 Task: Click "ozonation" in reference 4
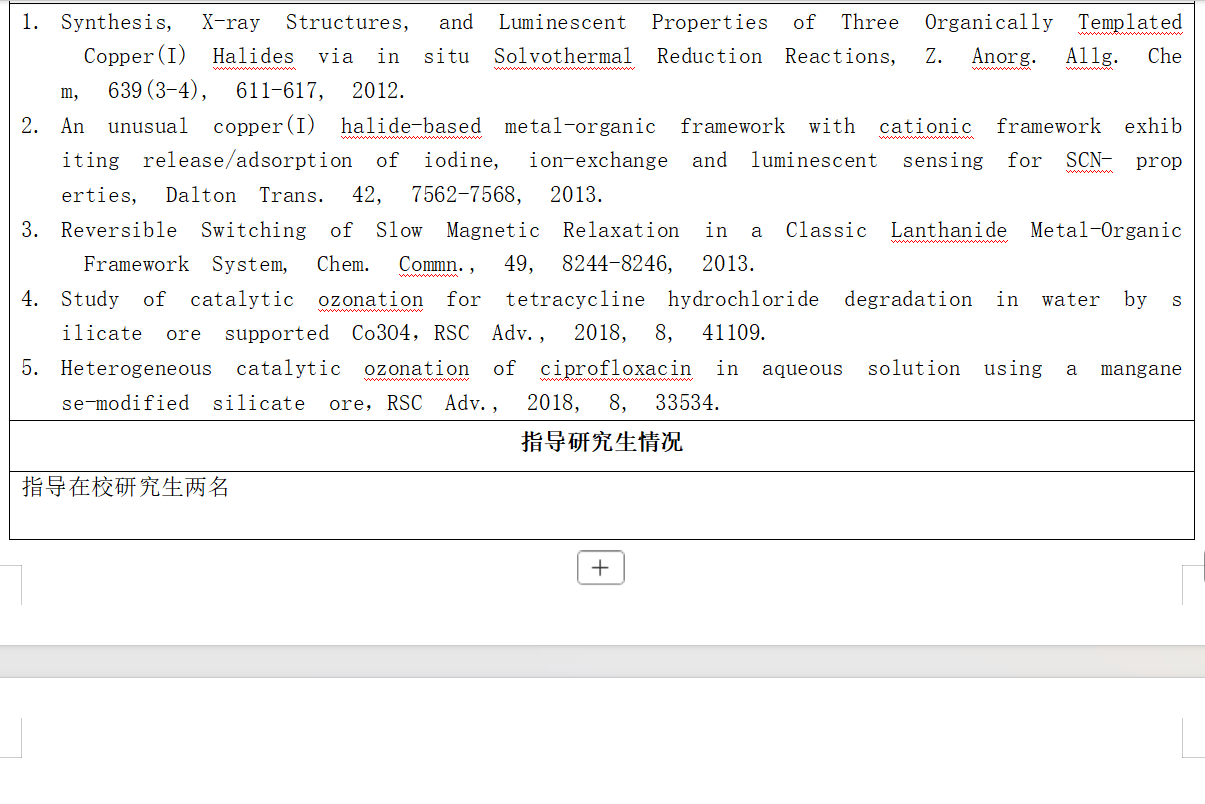pos(371,299)
